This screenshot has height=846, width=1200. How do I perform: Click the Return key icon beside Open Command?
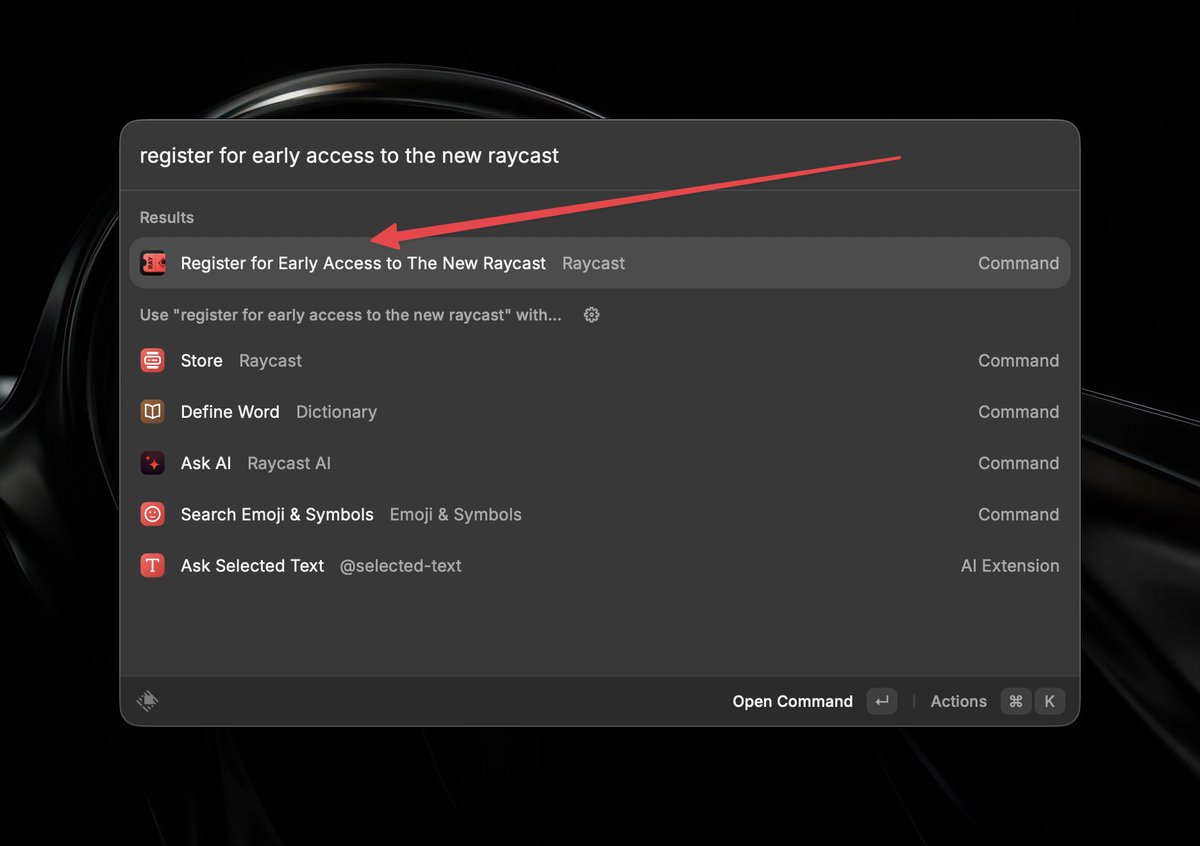point(882,701)
